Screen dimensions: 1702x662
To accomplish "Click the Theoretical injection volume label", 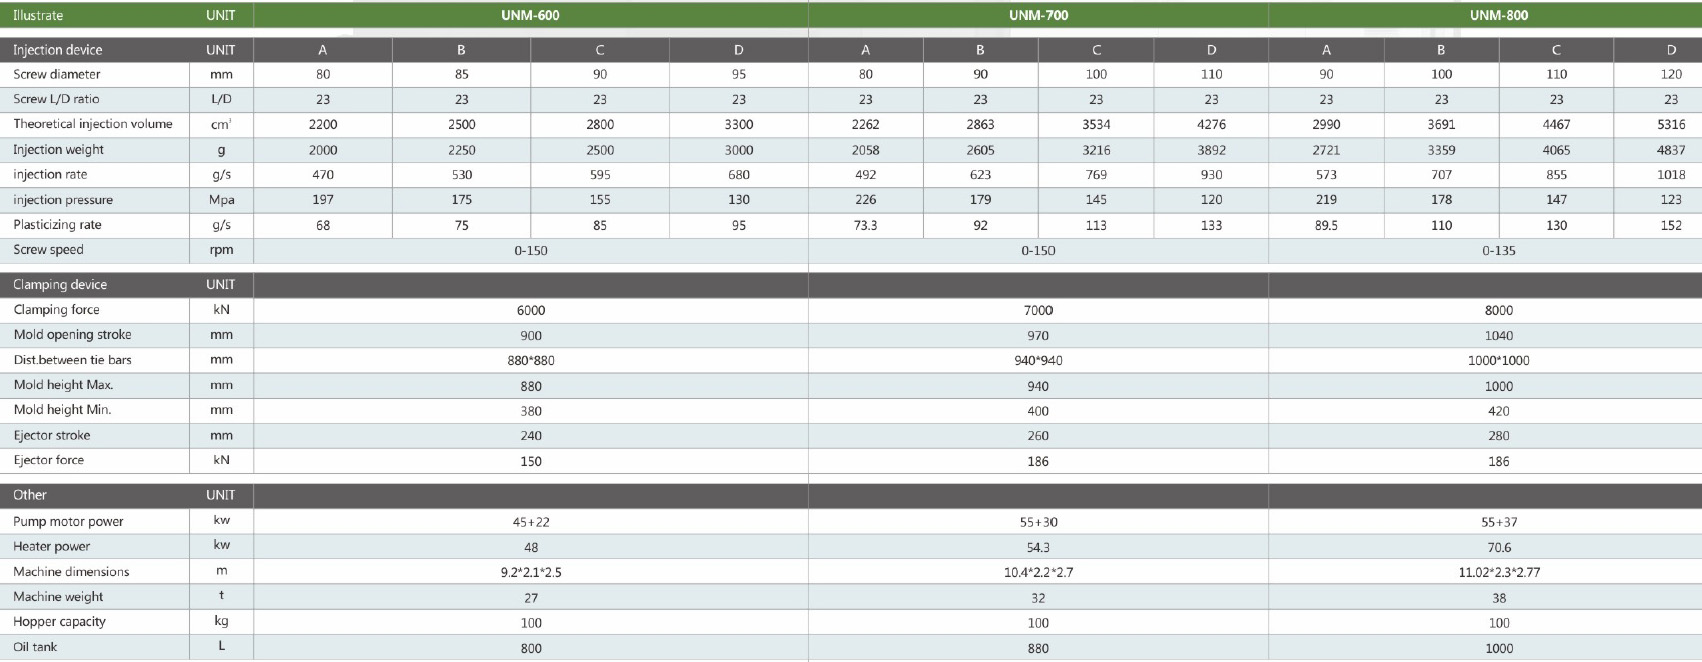I will click(93, 124).
